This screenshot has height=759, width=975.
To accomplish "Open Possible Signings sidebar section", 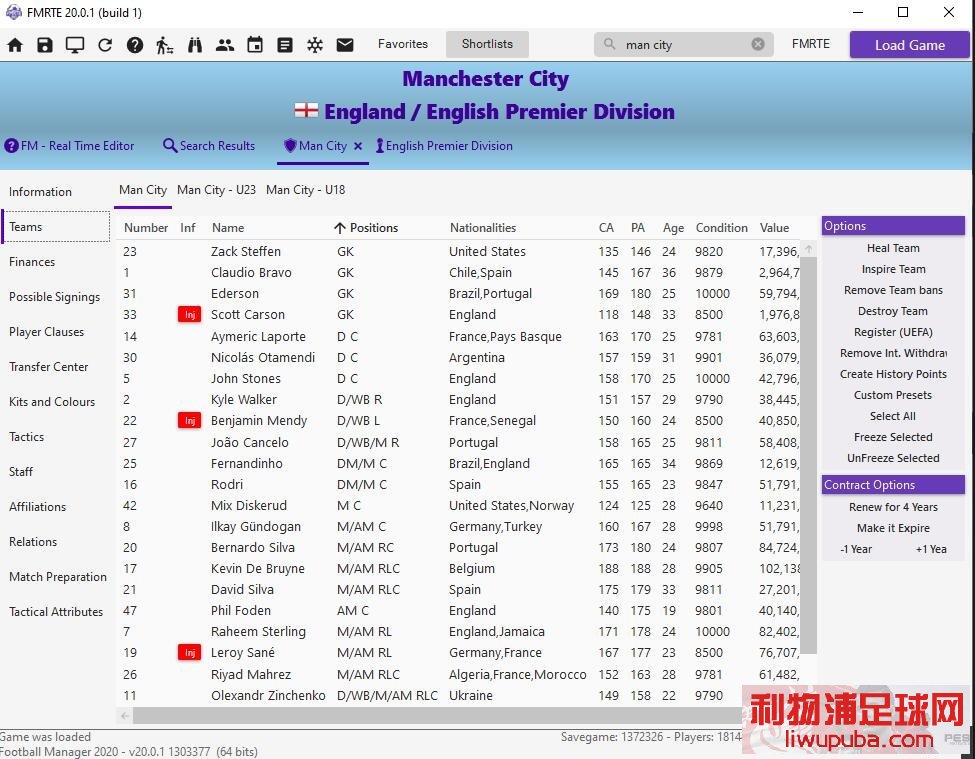I will pyautogui.click(x=54, y=297).
